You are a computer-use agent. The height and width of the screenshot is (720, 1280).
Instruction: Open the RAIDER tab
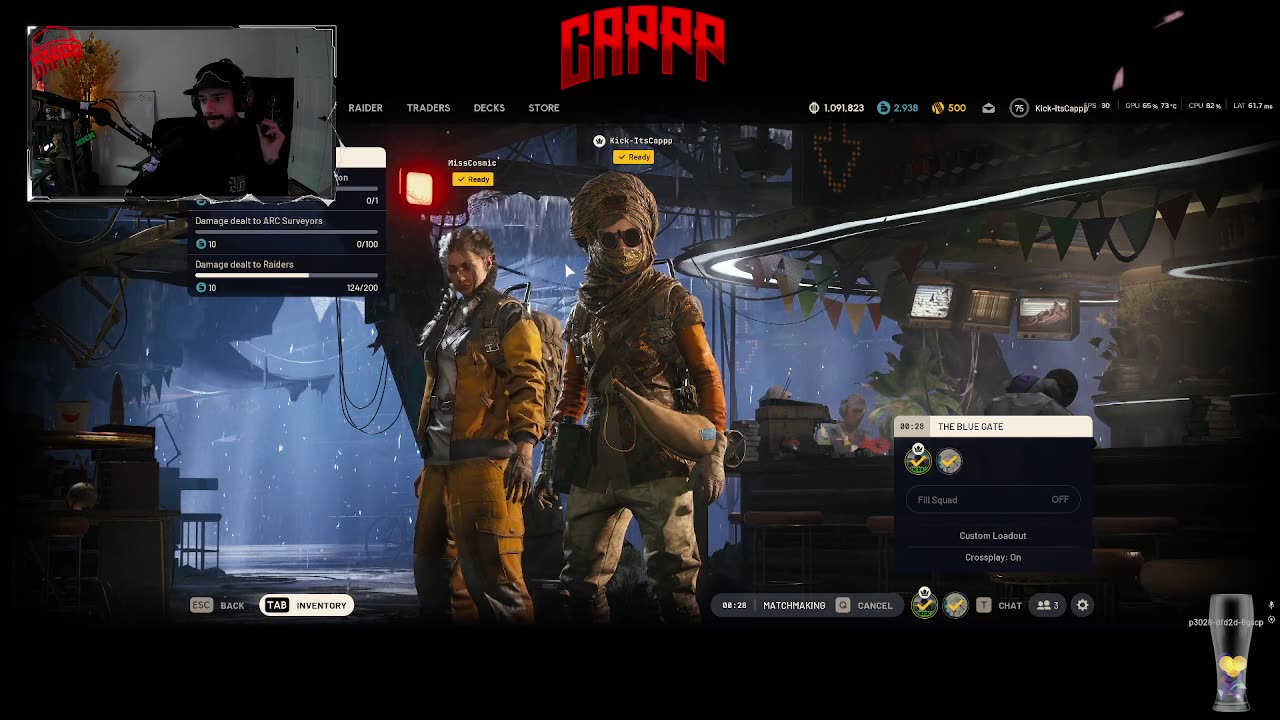(365, 108)
